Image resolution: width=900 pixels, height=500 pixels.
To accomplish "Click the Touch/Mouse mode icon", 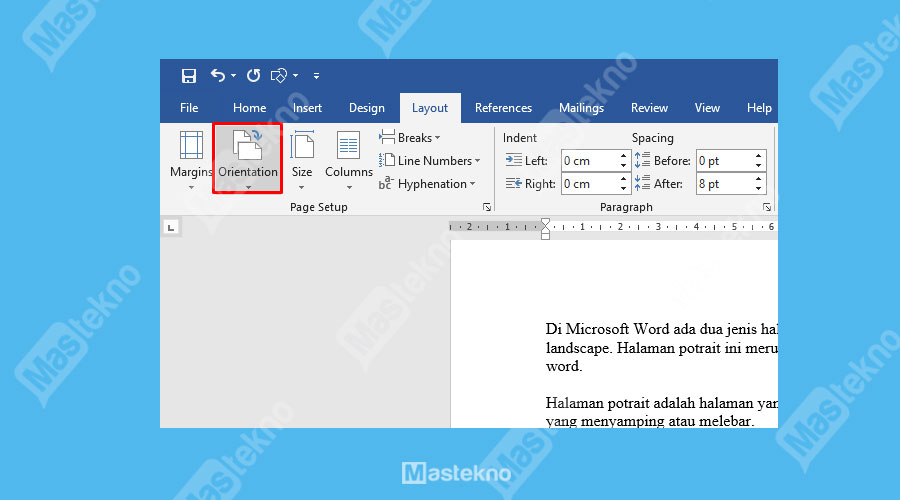I will (x=279, y=76).
